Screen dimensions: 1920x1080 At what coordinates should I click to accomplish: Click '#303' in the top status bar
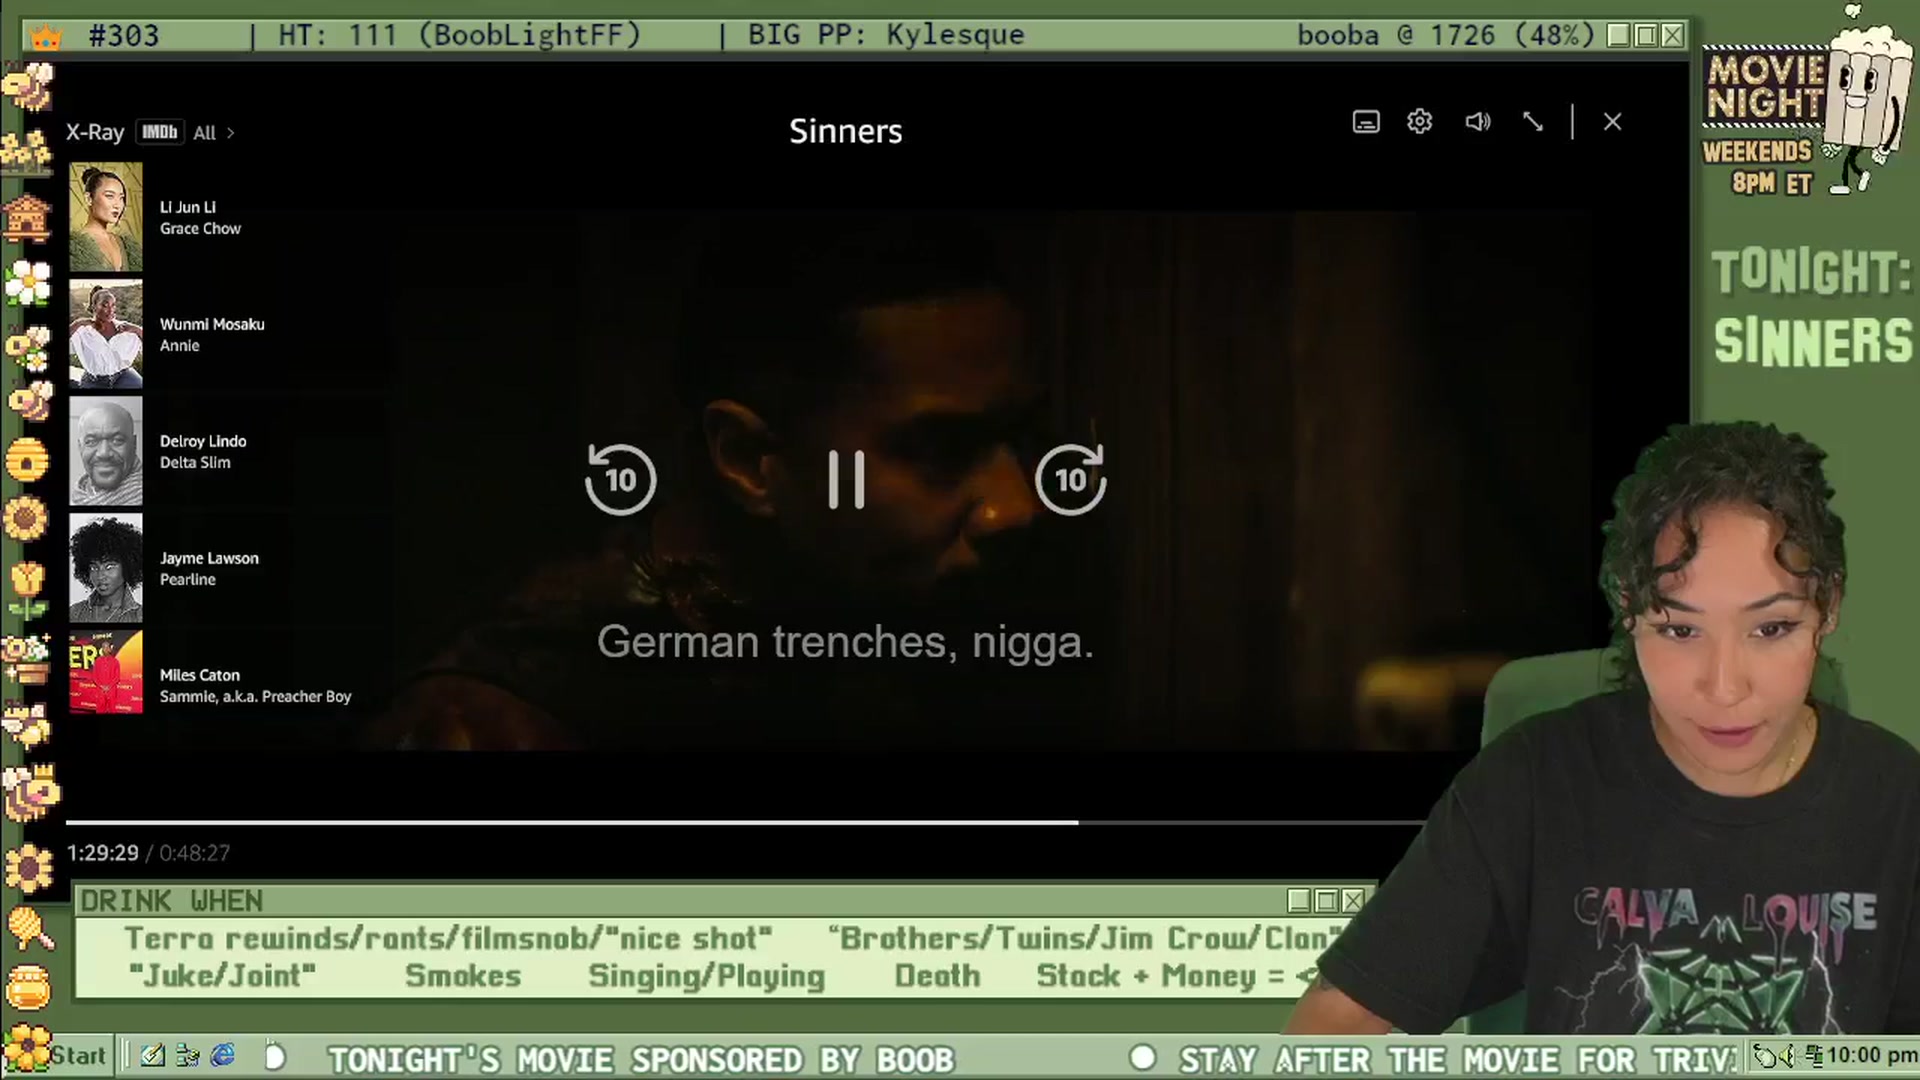coord(124,36)
